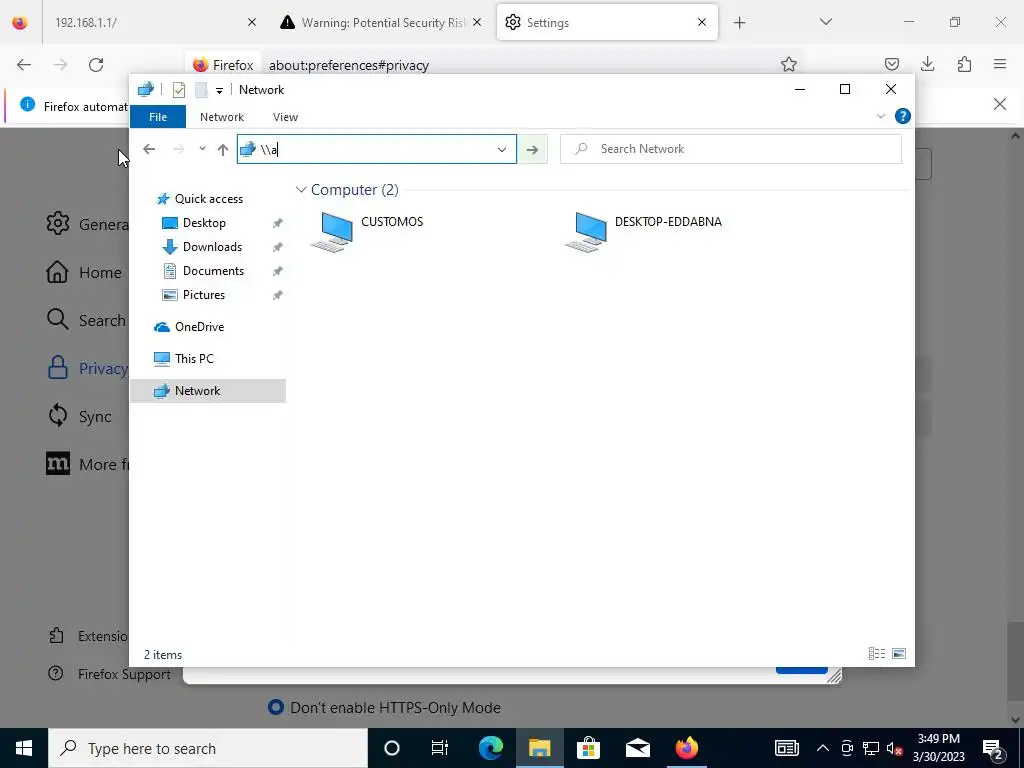The height and width of the screenshot is (768, 1024).
Task: Go back in Firefox
Action: click(24, 65)
